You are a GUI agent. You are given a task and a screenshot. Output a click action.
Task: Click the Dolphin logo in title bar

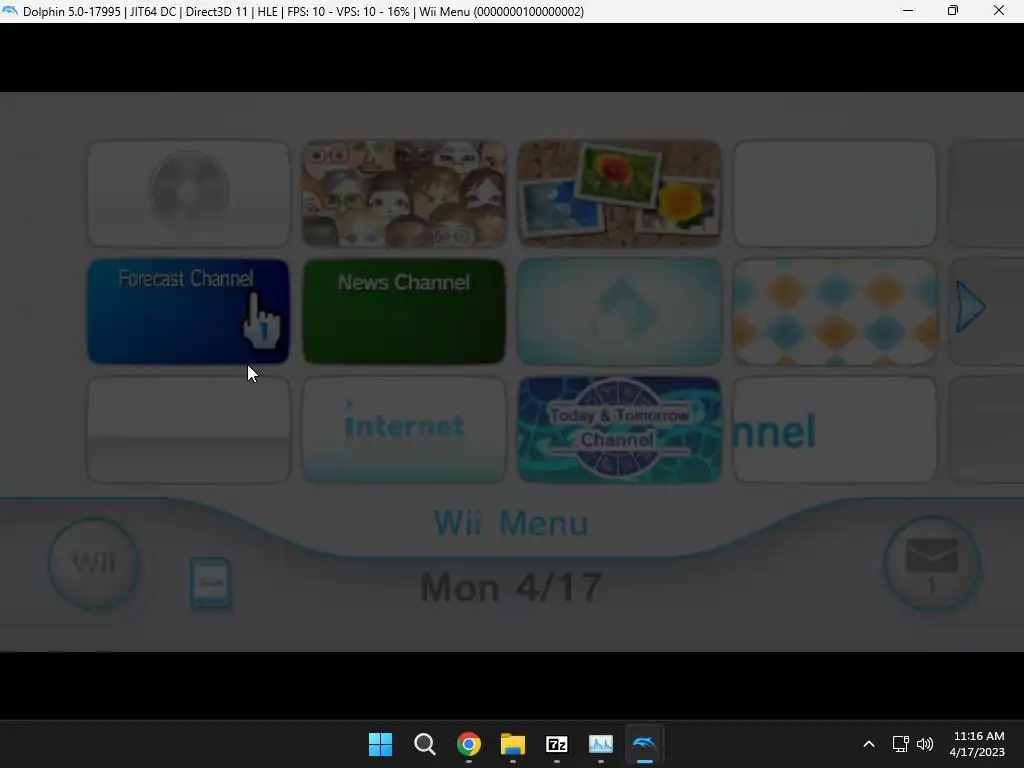point(10,11)
